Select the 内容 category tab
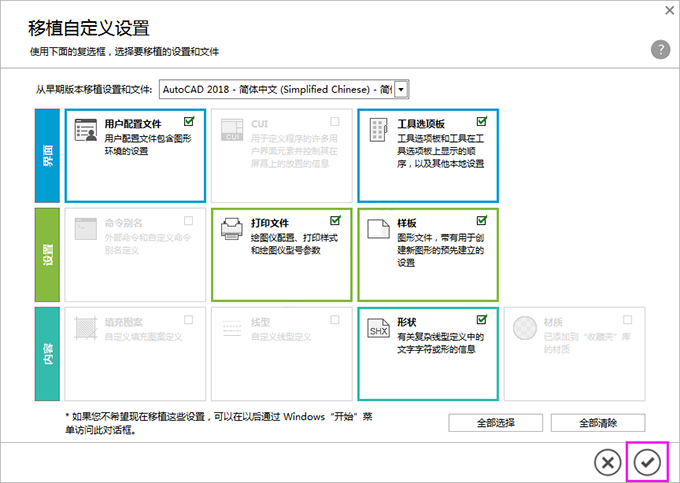Screen dimensions: 680x483 click(x=47, y=353)
